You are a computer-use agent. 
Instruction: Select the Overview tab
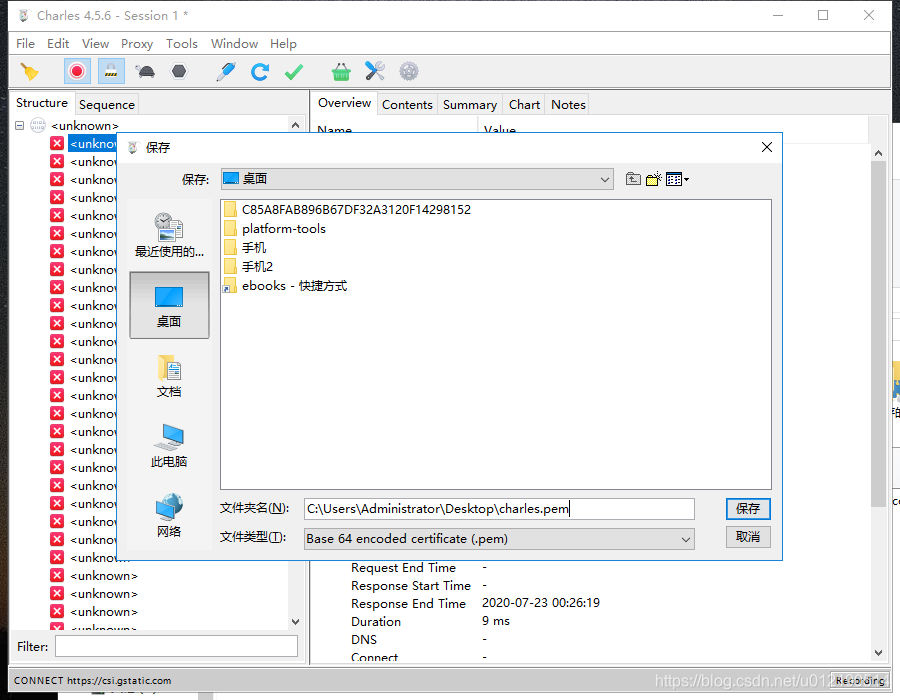coord(344,103)
